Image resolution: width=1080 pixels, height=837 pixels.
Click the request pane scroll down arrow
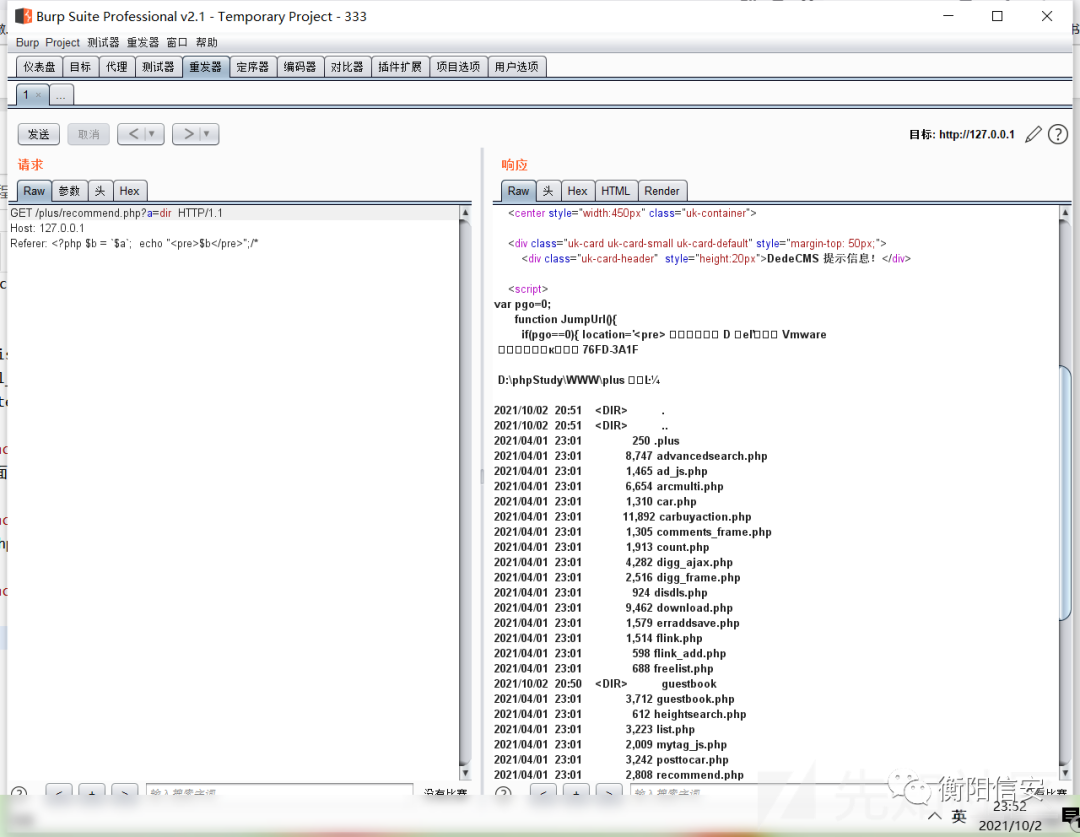click(465, 773)
